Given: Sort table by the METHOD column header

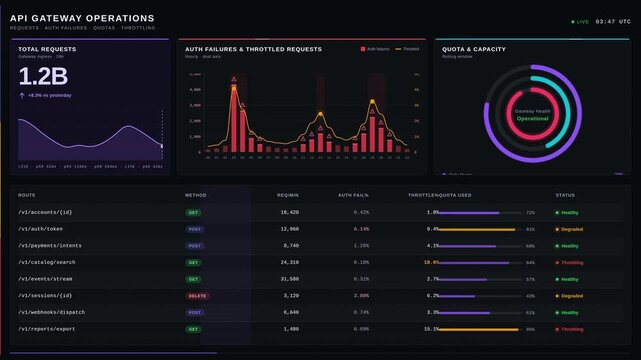Looking at the screenshot, I should coord(196,195).
